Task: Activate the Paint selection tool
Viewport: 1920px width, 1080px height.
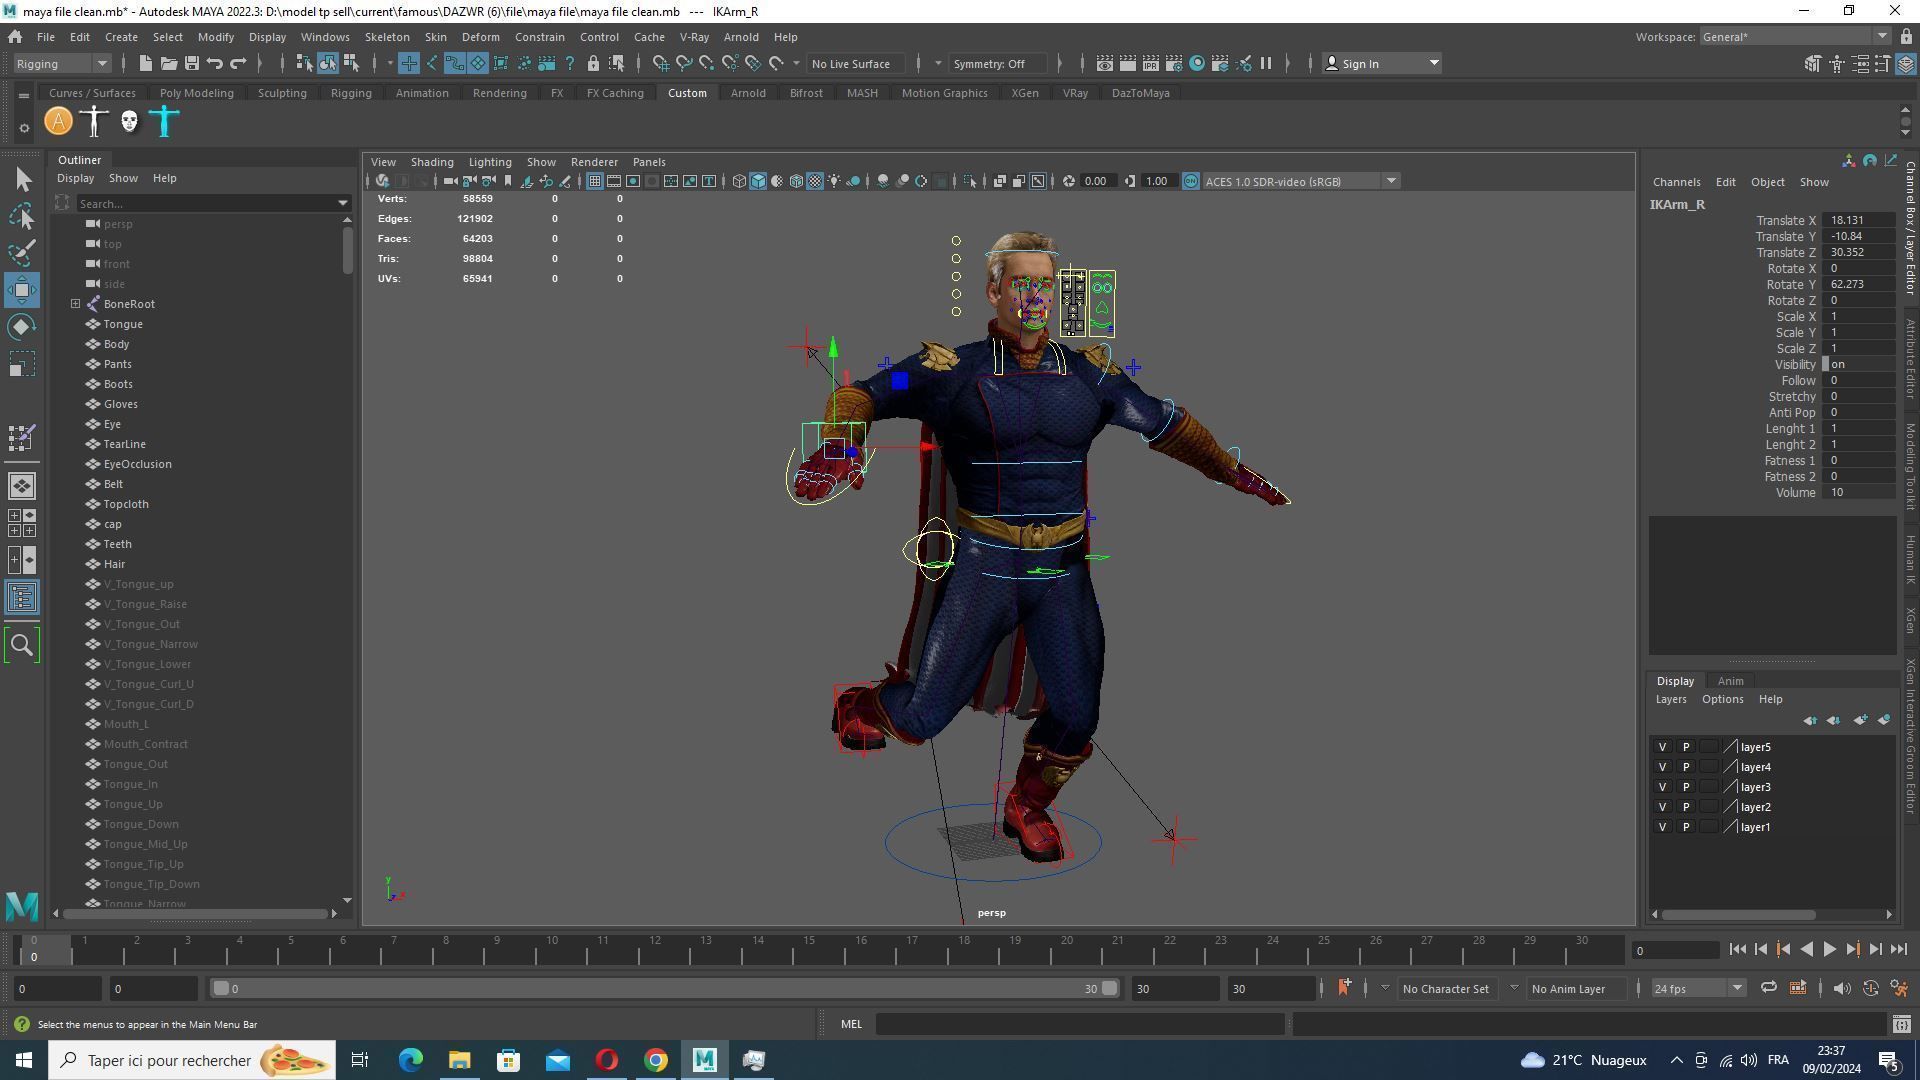Action: 22,252
